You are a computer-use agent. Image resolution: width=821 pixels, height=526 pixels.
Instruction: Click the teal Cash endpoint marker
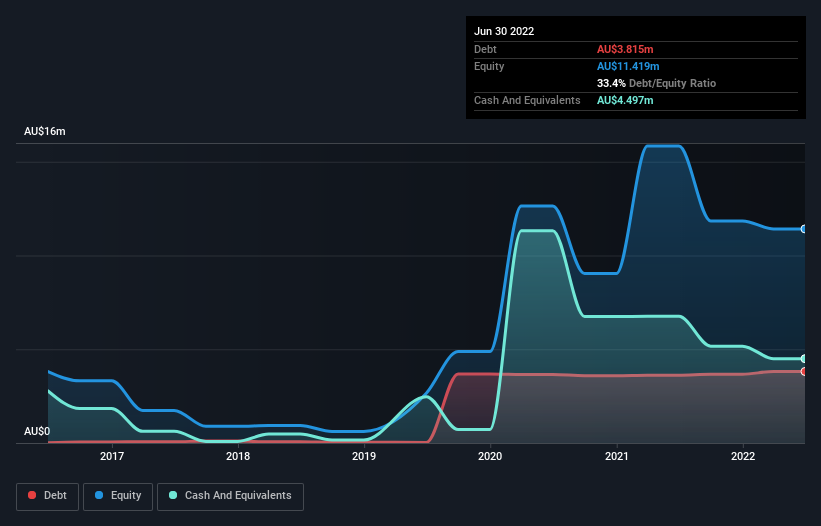[804, 359]
